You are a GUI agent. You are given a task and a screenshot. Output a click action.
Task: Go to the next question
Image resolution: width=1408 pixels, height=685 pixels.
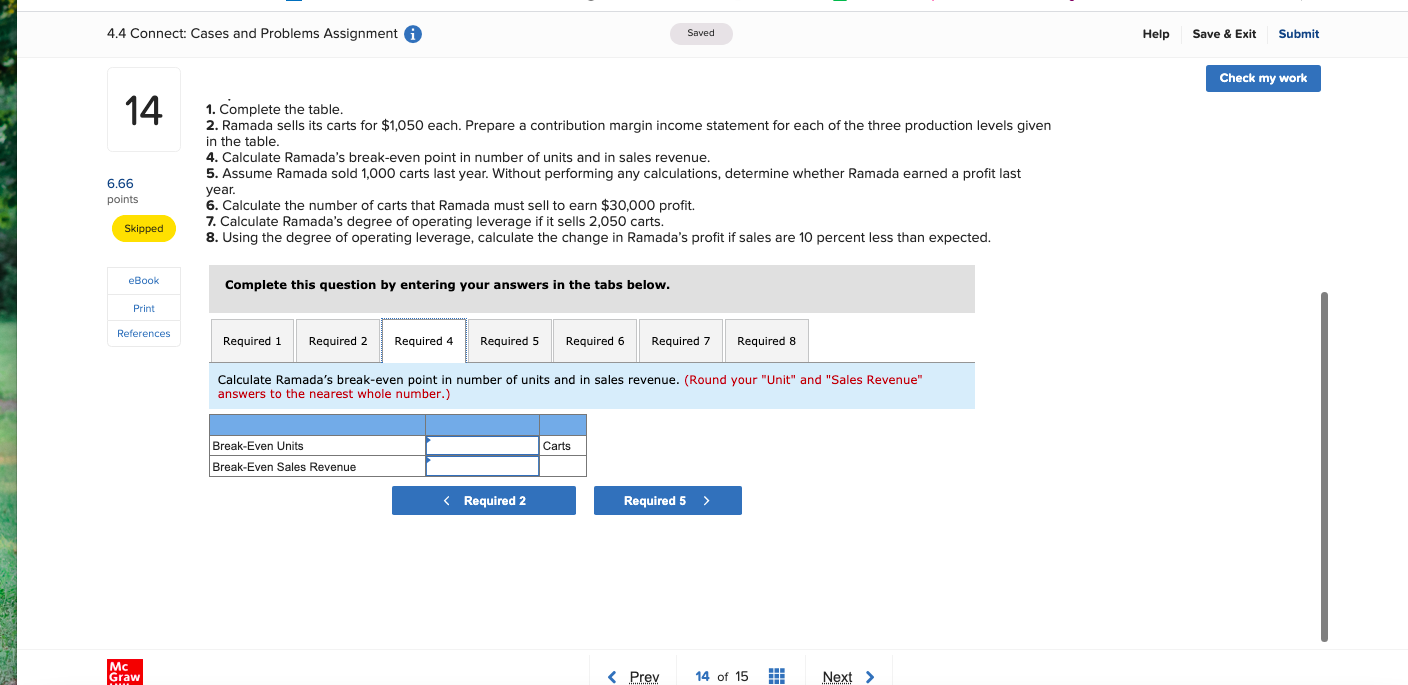848,677
